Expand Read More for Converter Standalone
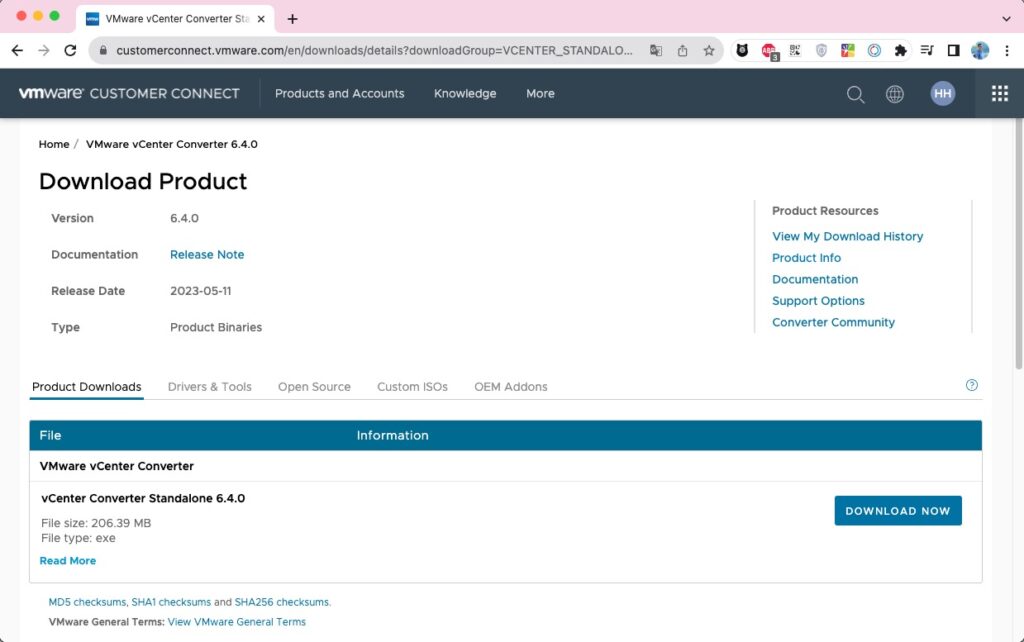This screenshot has width=1024, height=642. pyautogui.click(x=68, y=561)
